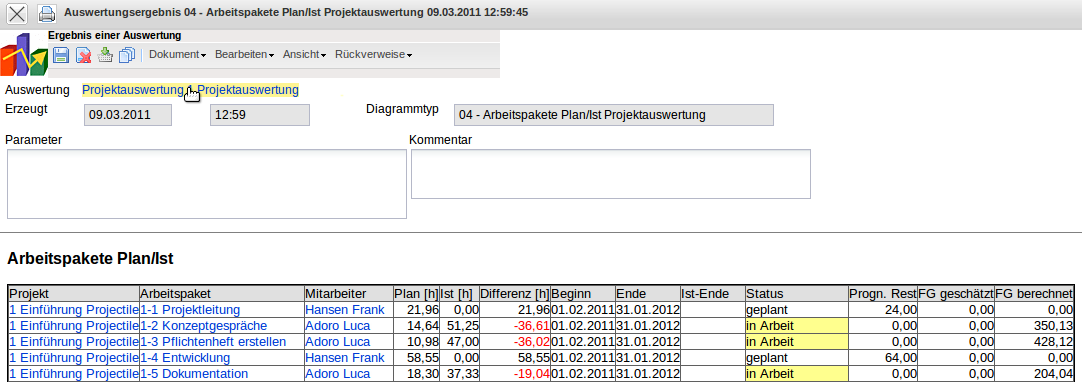
Task: Click the Erzeugt time field 12:59
Action: tap(259, 115)
